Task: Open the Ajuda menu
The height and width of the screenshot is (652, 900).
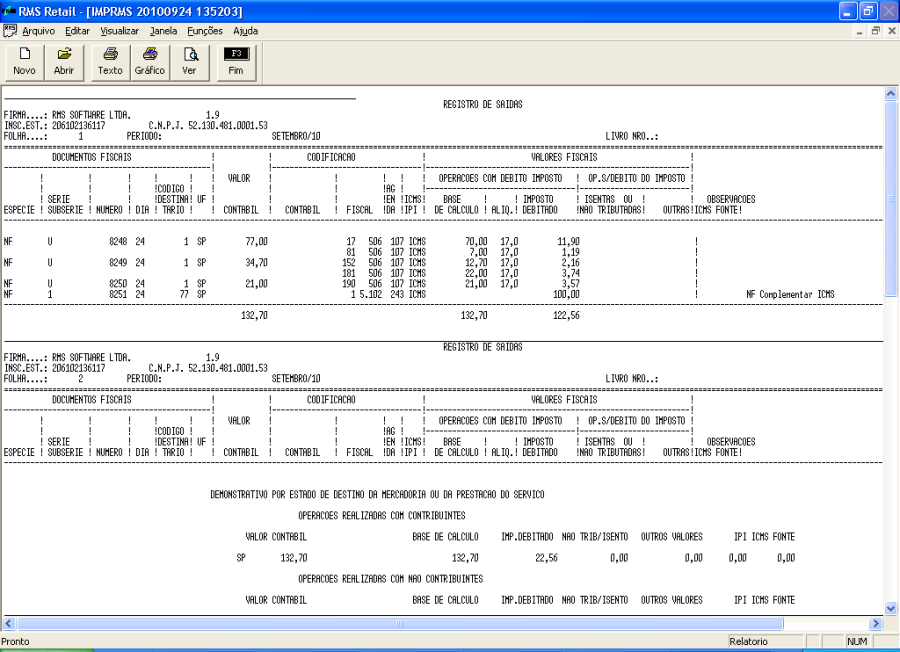Action: (245, 31)
